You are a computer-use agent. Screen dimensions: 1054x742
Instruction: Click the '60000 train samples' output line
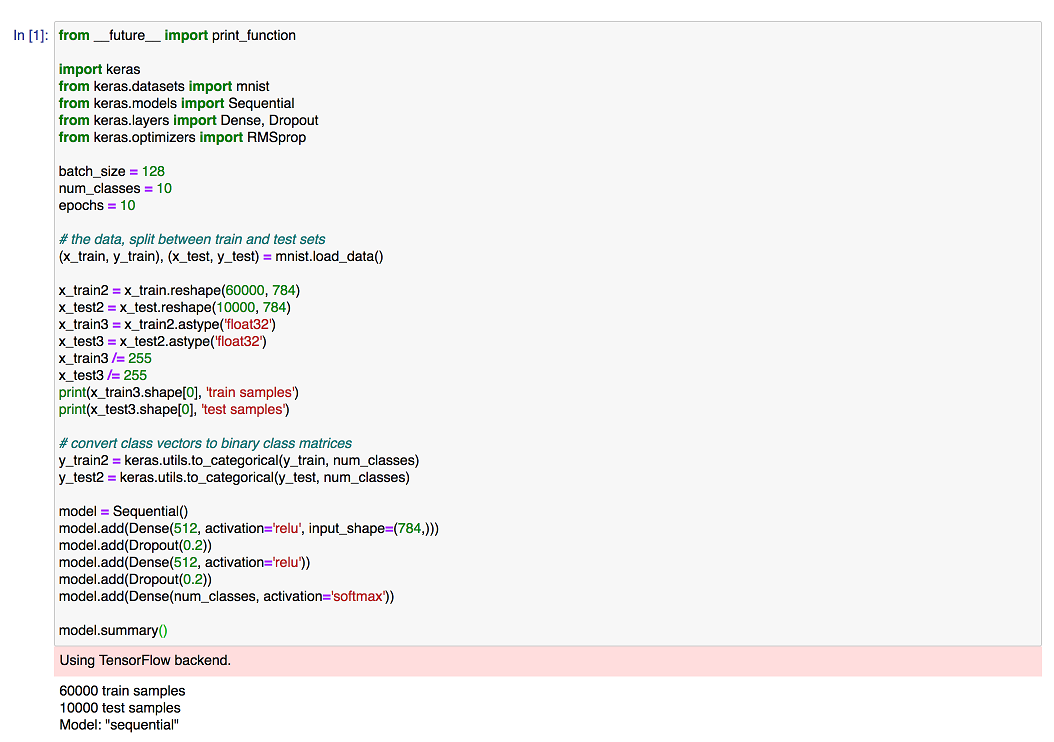[122, 691]
